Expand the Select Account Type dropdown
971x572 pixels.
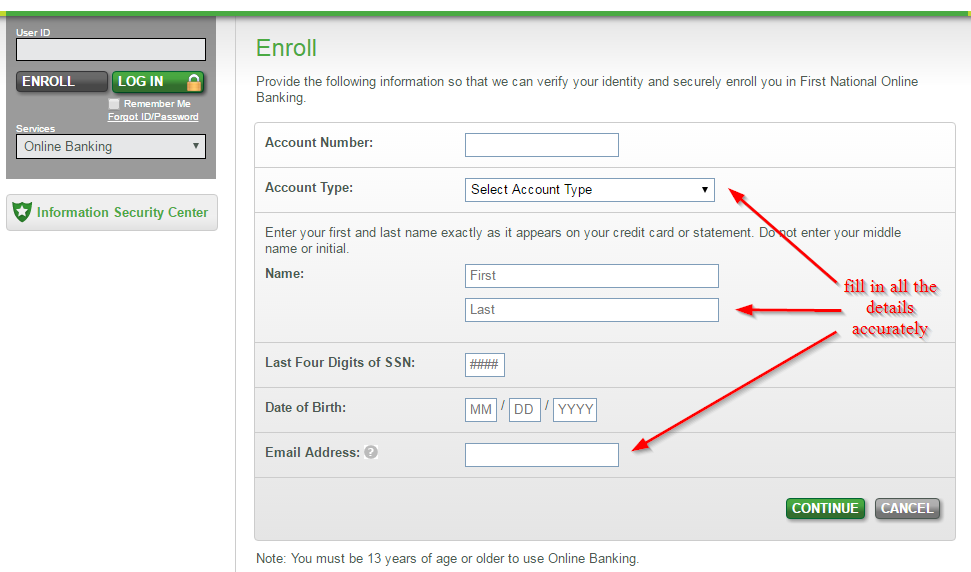[590, 189]
